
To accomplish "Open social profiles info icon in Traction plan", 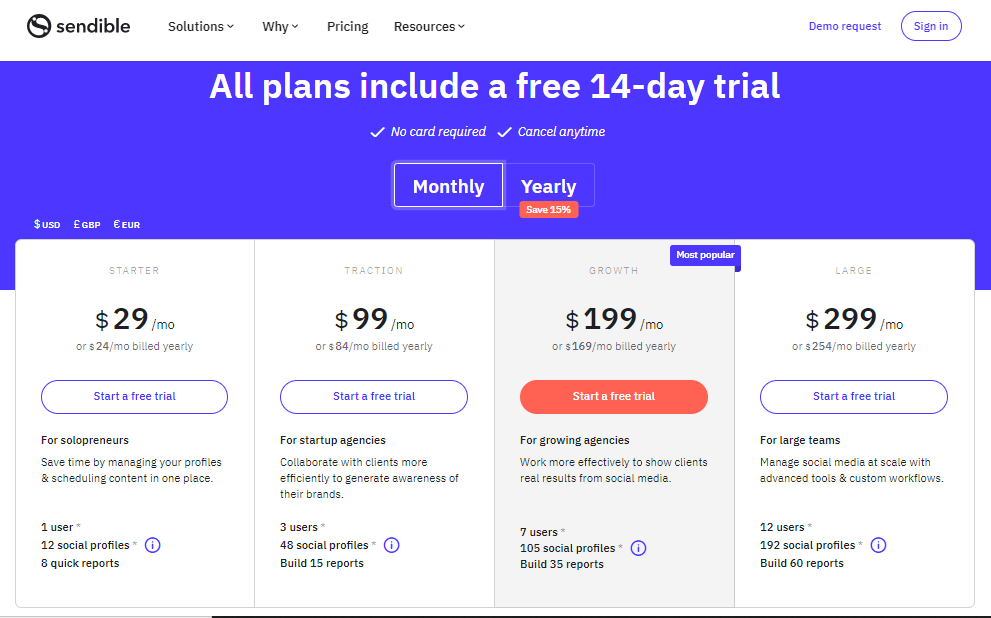I will [x=391, y=545].
